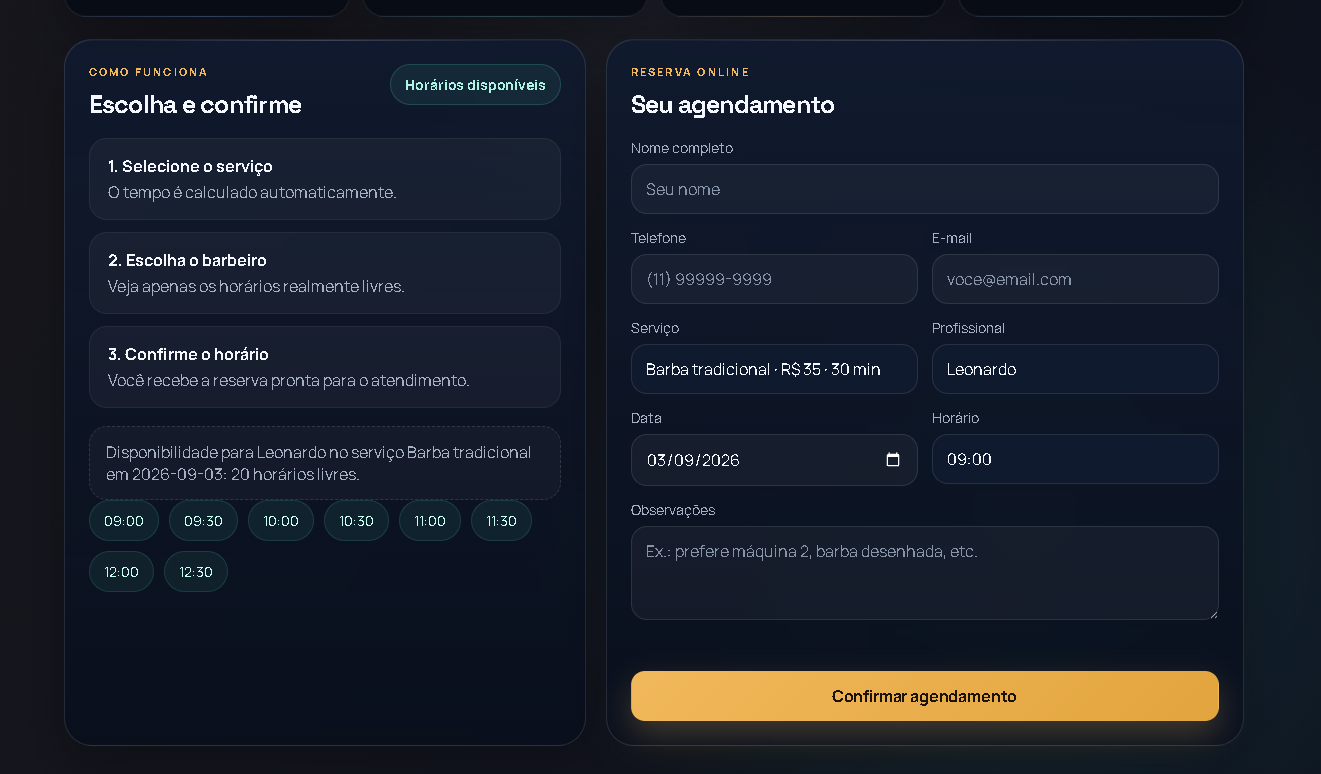Click the E-mail input field
Screen dimensions: 1321x774
tap(1075, 279)
